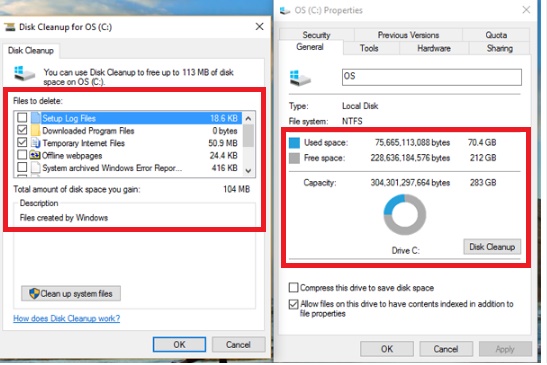The width and height of the screenshot is (547, 365).
Task: Click the 228,636,184,576 bytes free value
Action: click(x=410, y=158)
